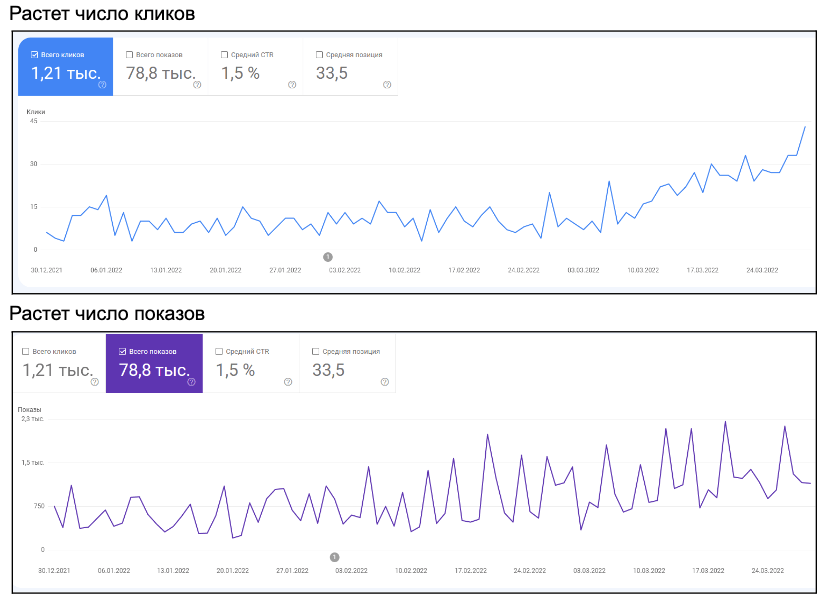Image resolution: width=831 pixels, height=609 pixels.
Task: Click annotation marker on the impressions chart timeline
Action: 335,557
